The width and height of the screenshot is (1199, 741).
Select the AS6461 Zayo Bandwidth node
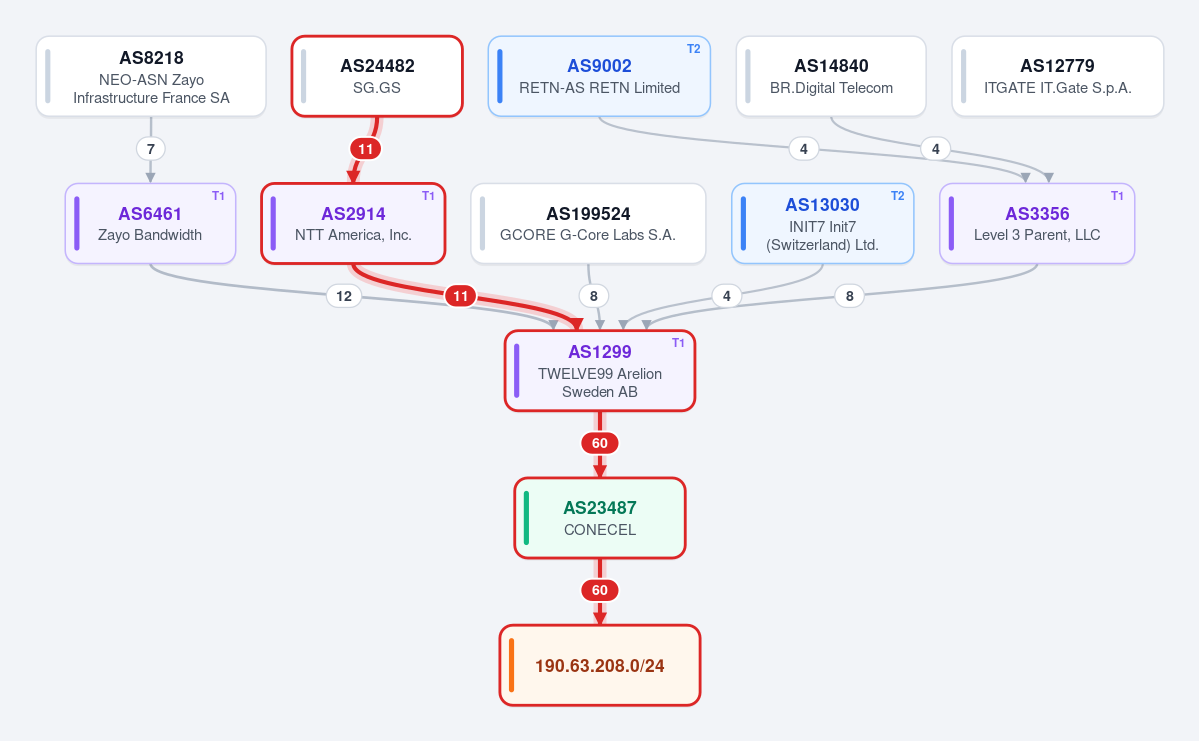tap(151, 223)
